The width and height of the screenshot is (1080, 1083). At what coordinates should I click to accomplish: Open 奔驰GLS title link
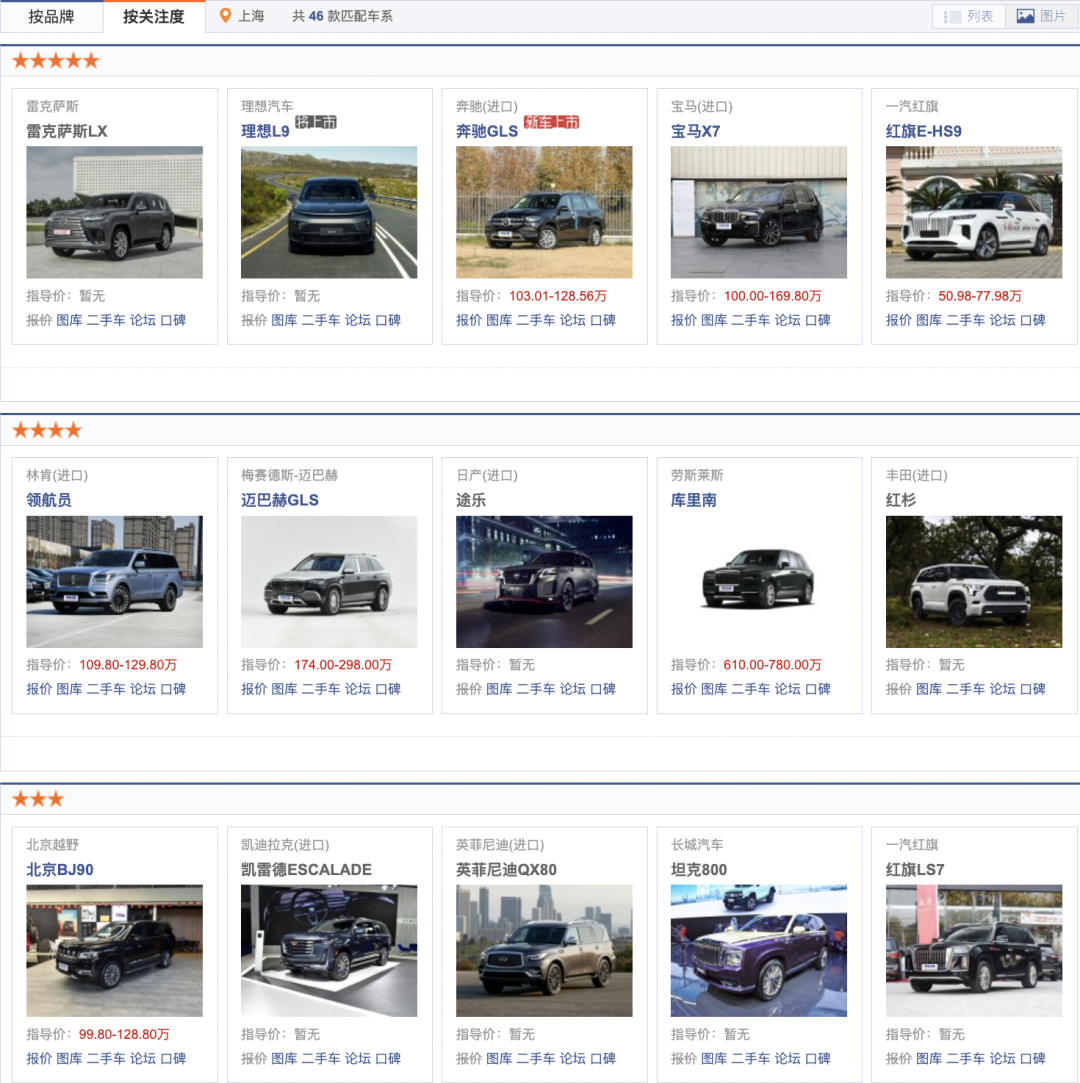[x=487, y=131]
